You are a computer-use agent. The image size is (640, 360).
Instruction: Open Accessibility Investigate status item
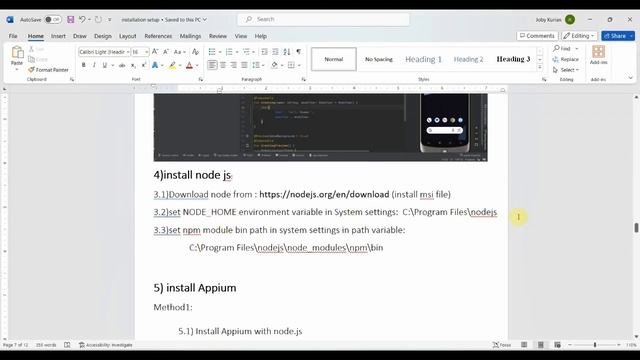click(x=105, y=345)
